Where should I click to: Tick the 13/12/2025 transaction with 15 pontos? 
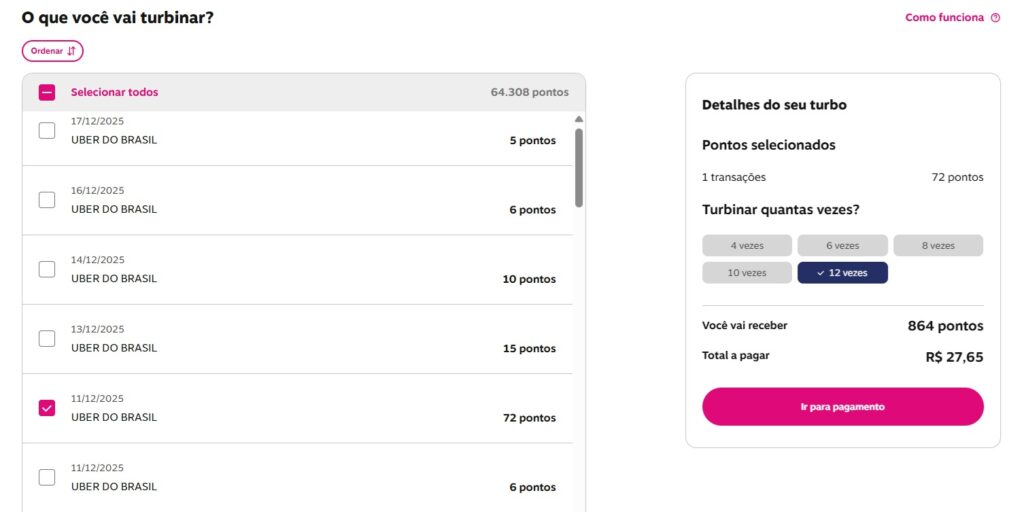point(47,338)
